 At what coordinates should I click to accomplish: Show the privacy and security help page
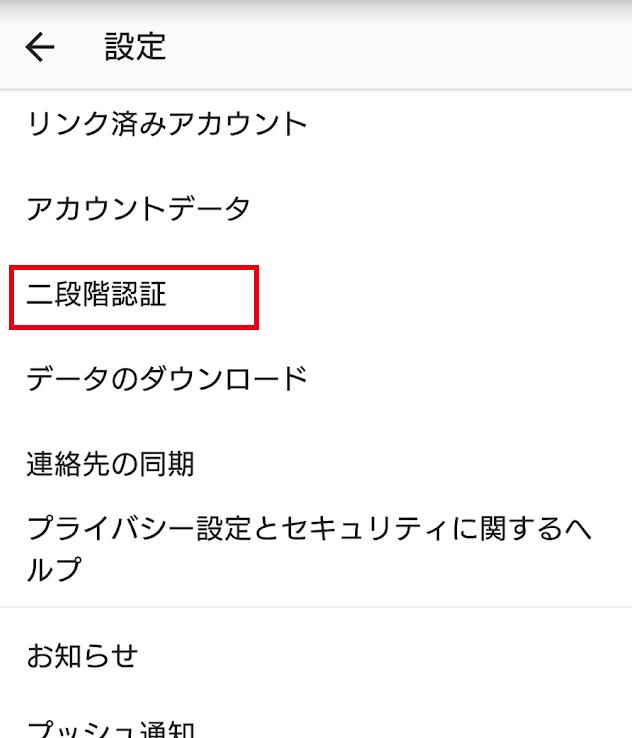point(308,548)
